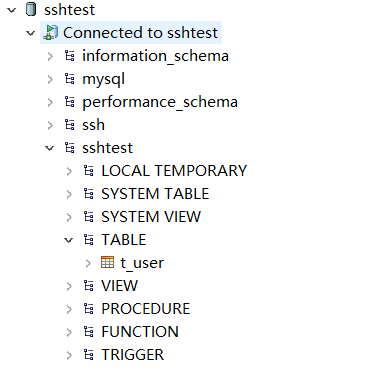Select the VIEW tree item label

click(x=119, y=286)
